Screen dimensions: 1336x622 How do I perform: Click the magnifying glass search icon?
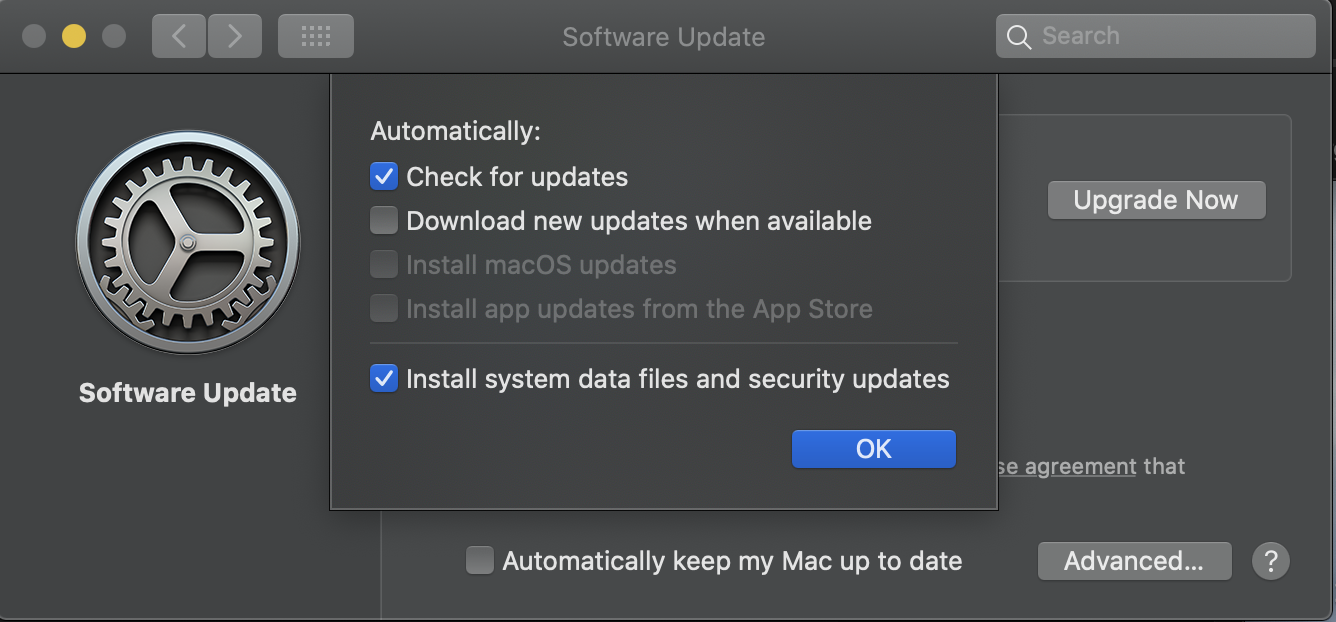tap(1019, 37)
